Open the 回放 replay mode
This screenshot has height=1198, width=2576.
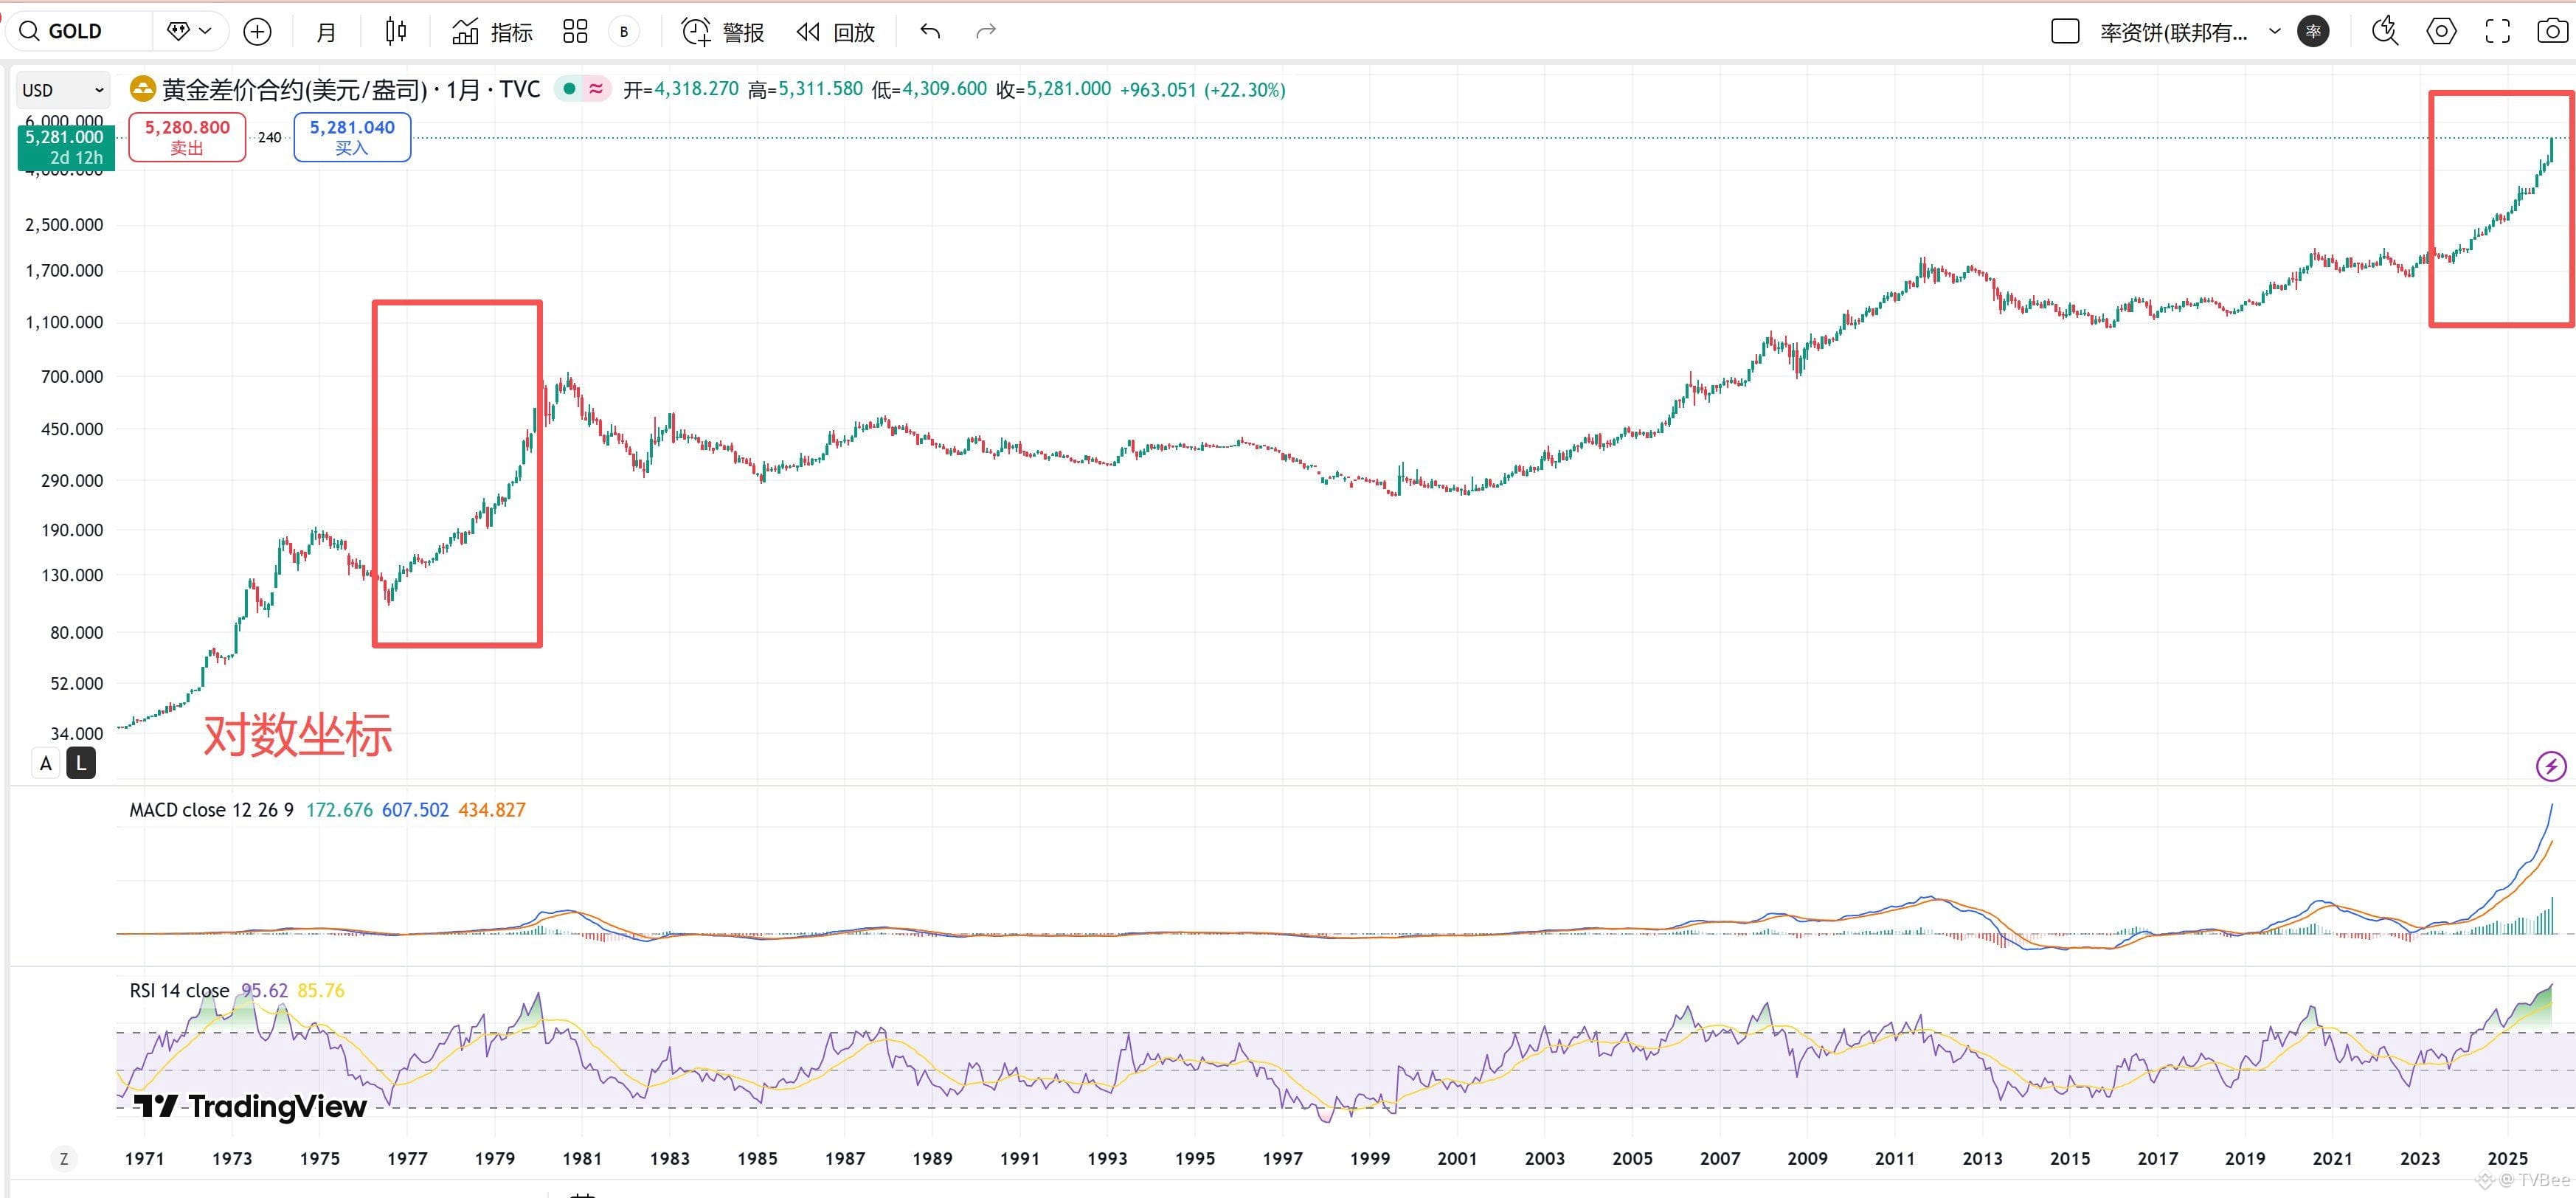(836, 32)
